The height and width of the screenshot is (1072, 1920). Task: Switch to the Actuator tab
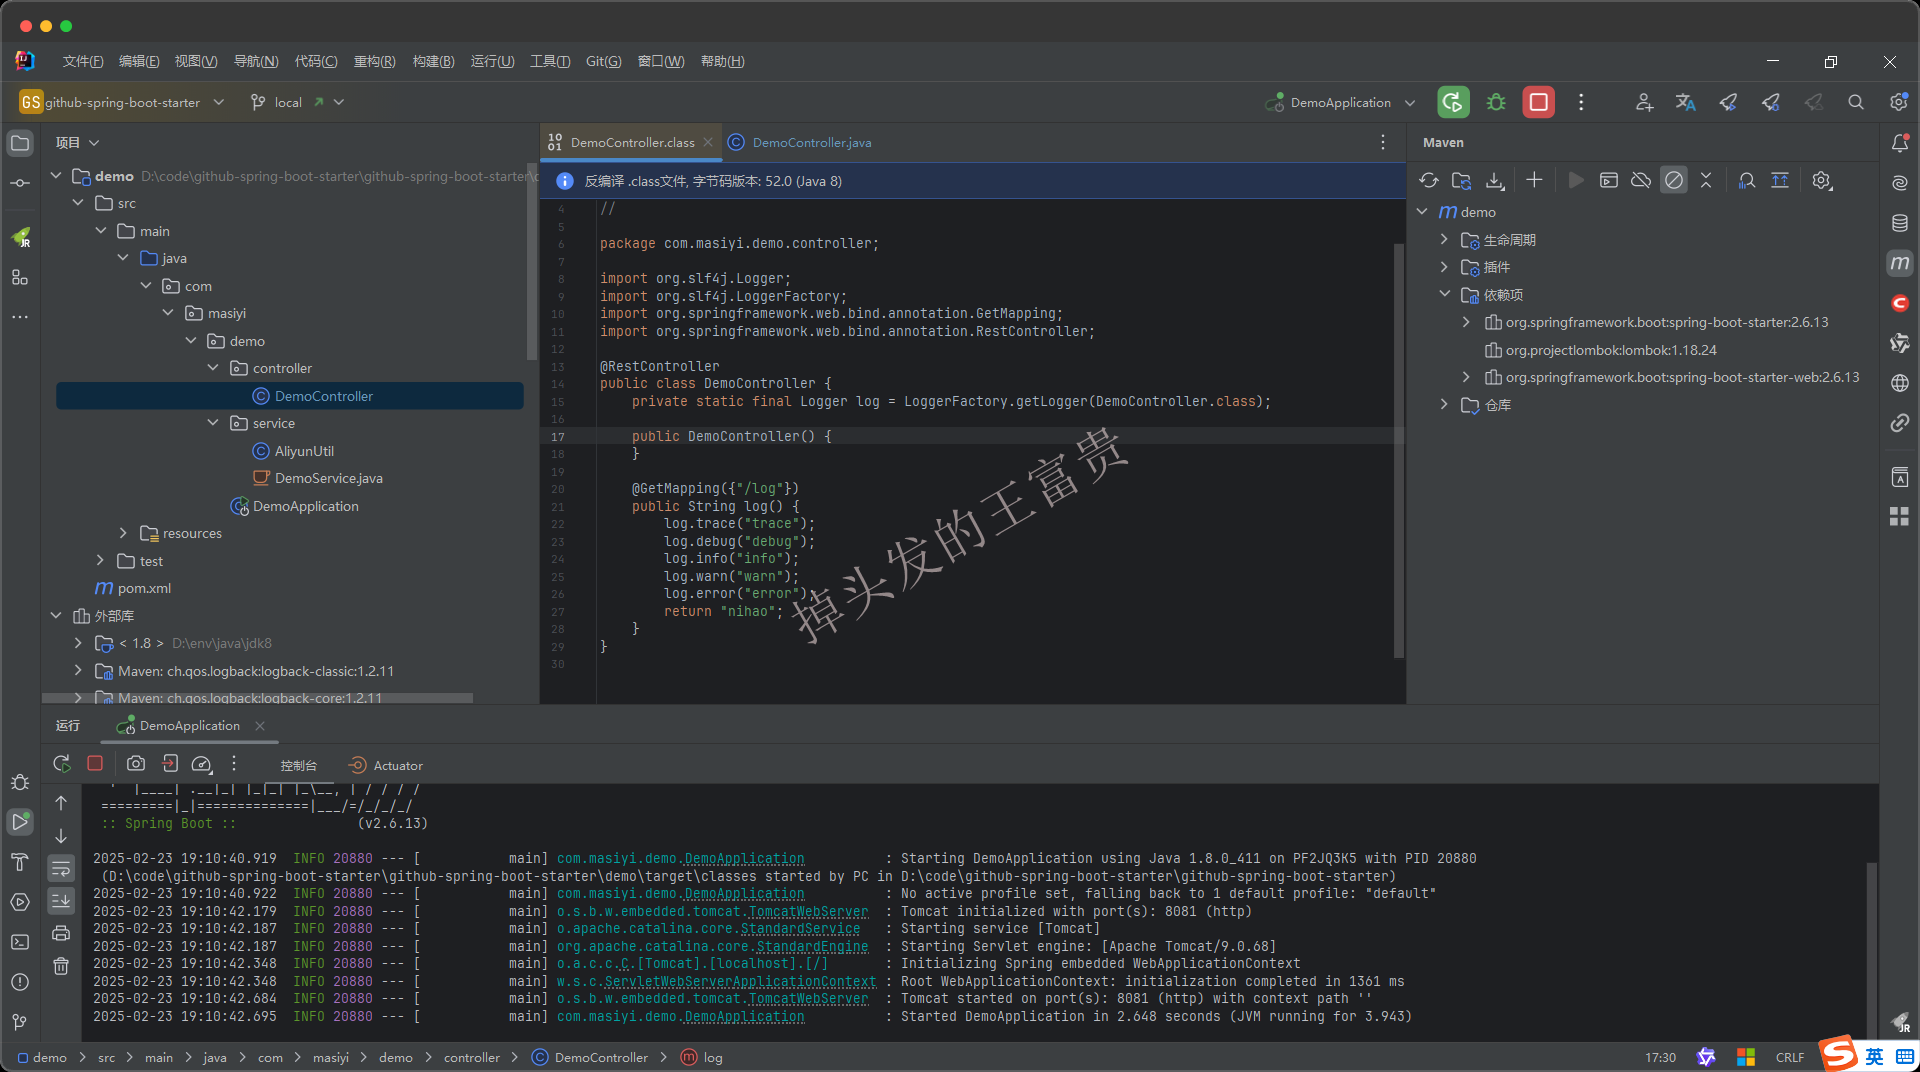pos(386,765)
